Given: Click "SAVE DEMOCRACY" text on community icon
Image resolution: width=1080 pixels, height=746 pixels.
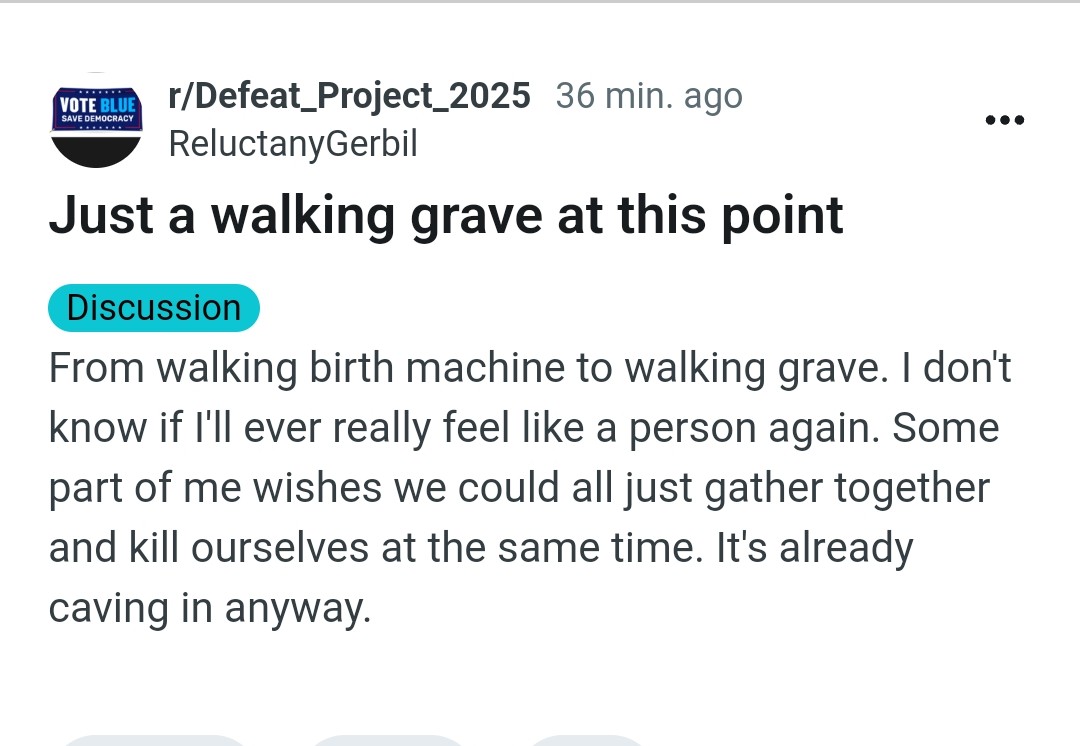Looking at the screenshot, I should click(97, 119).
